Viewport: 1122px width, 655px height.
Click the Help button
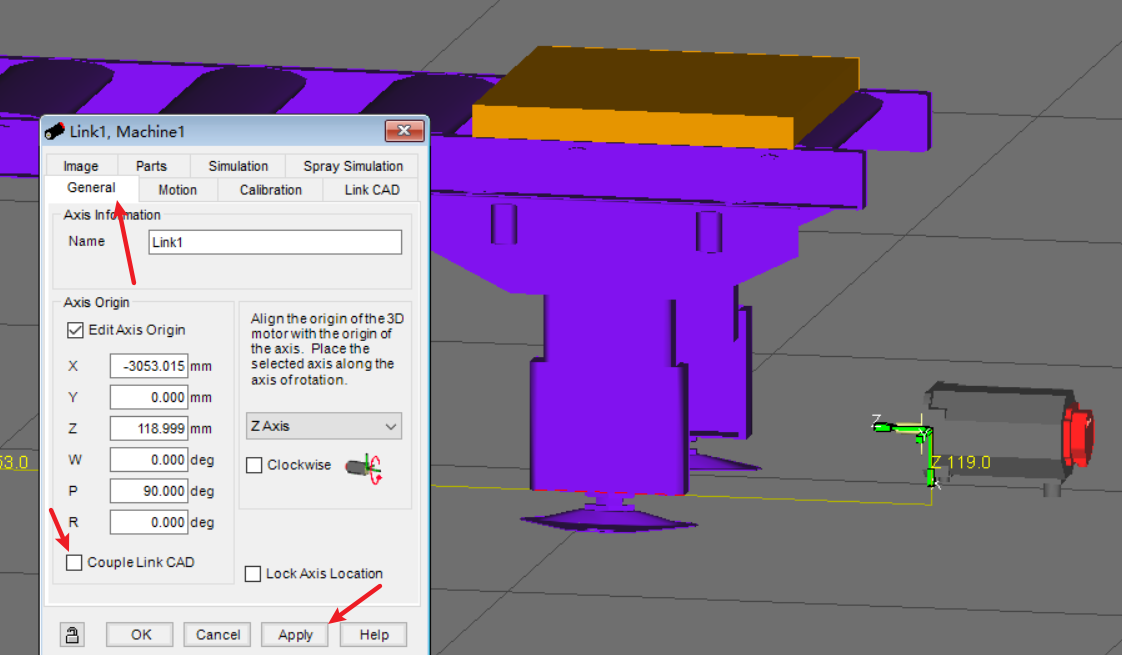click(x=374, y=634)
